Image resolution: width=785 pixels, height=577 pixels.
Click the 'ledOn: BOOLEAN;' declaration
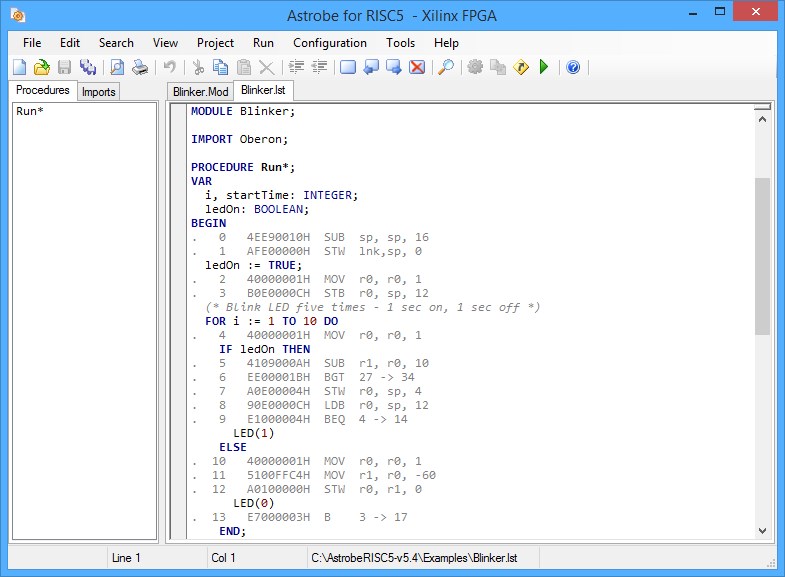click(x=257, y=209)
